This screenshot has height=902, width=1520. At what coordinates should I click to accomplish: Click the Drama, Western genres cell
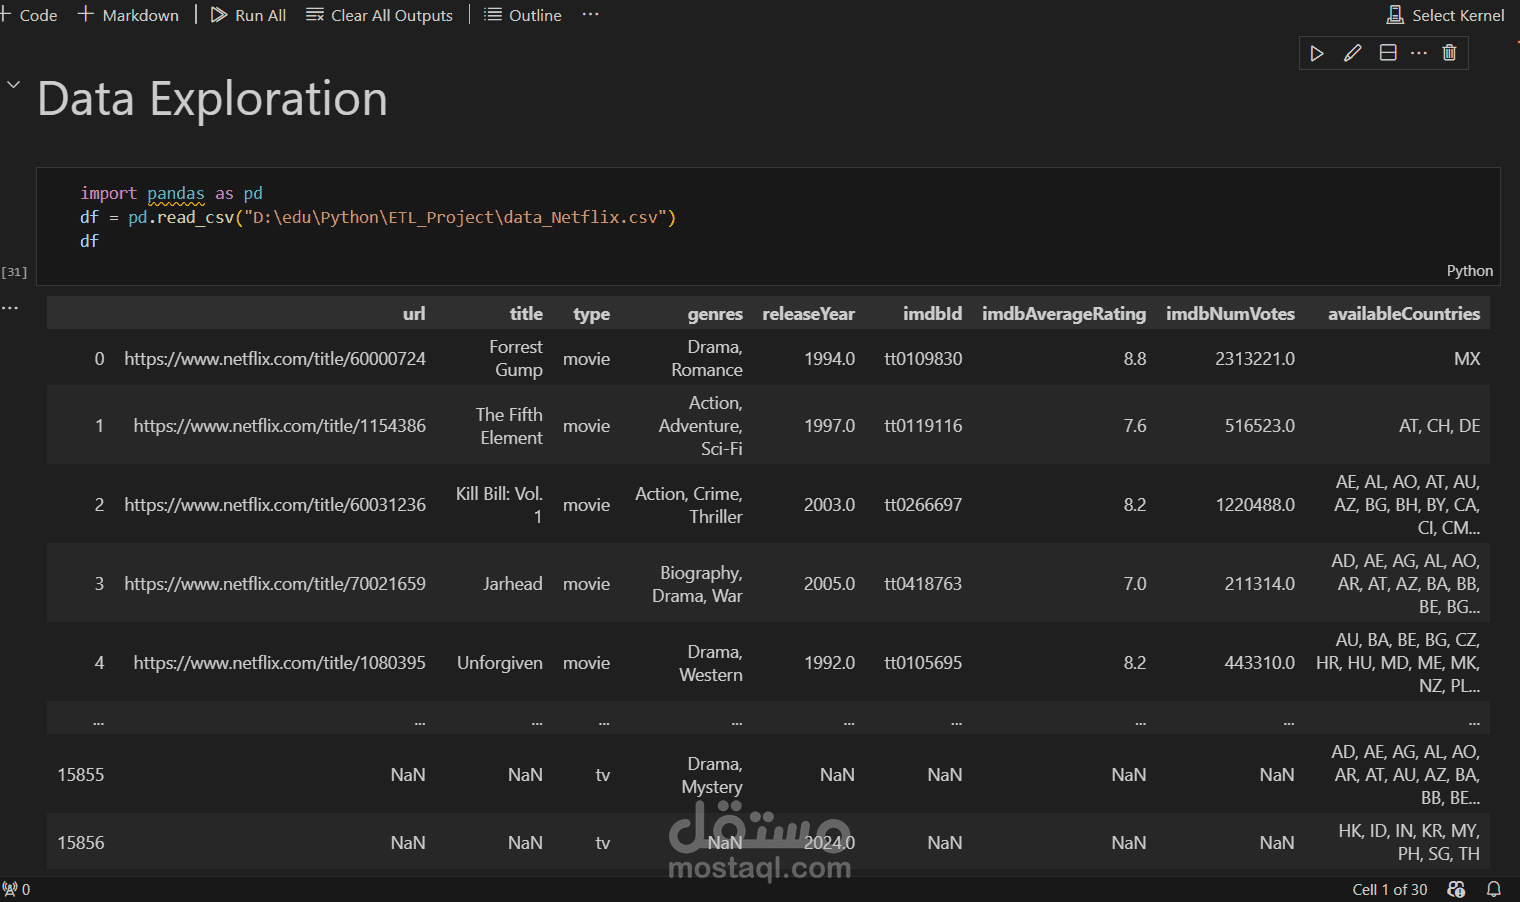[x=711, y=663]
